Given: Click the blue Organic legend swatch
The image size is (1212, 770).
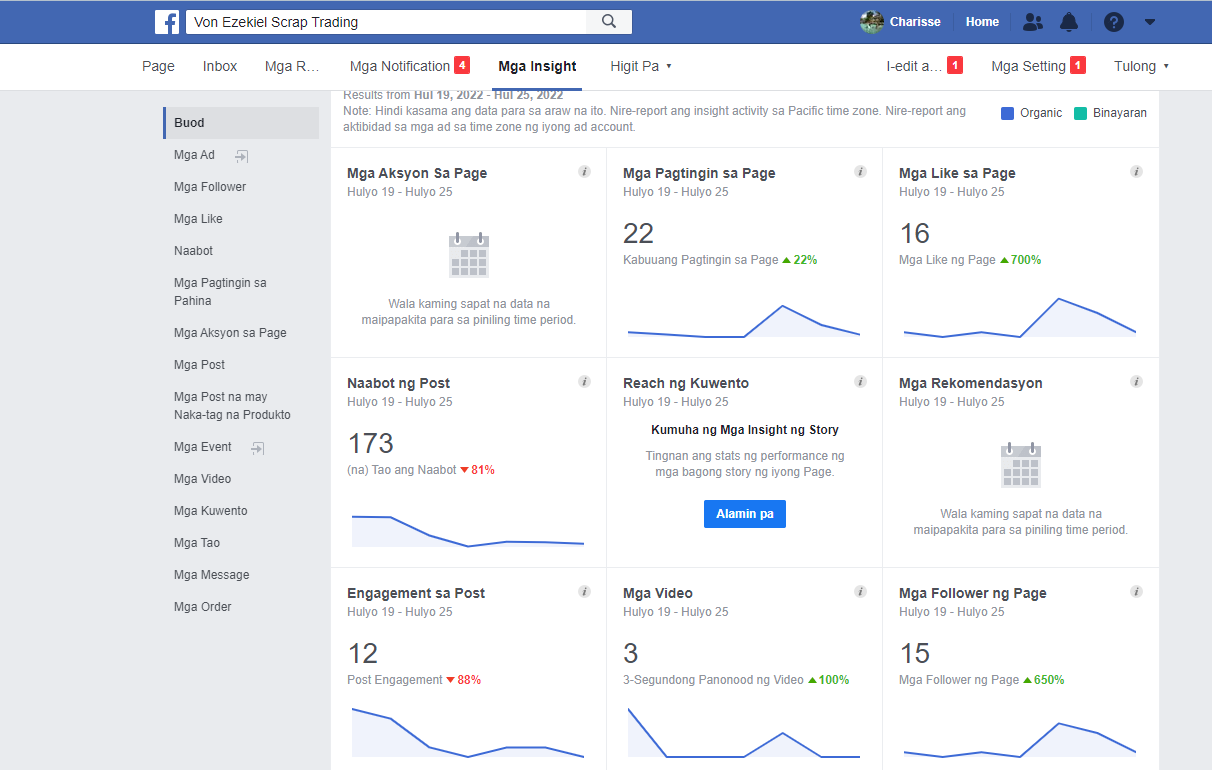Looking at the screenshot, I should click(1008, 113).
